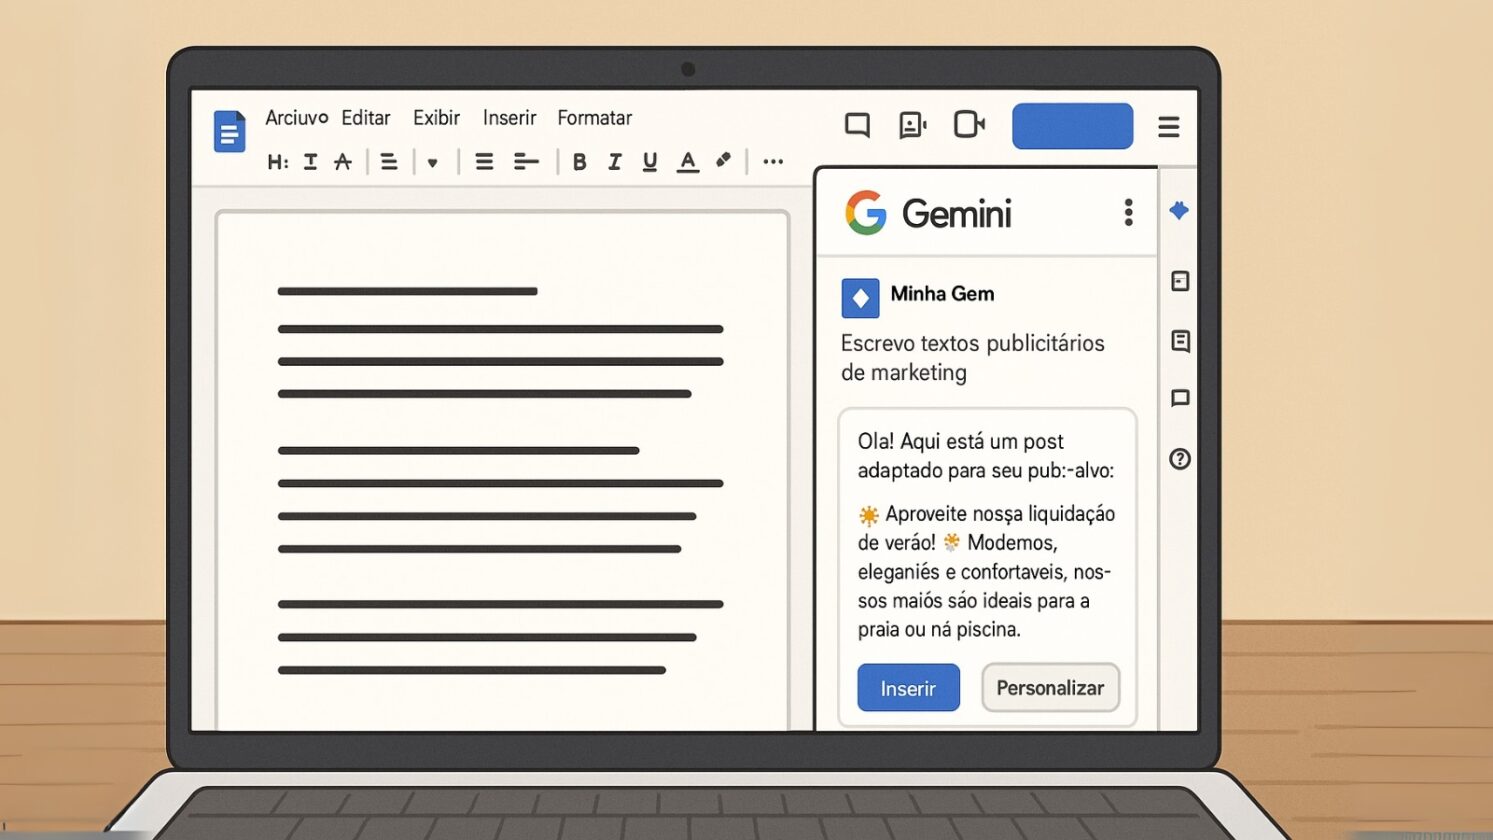Apply italic formatting

click(614, 161)
